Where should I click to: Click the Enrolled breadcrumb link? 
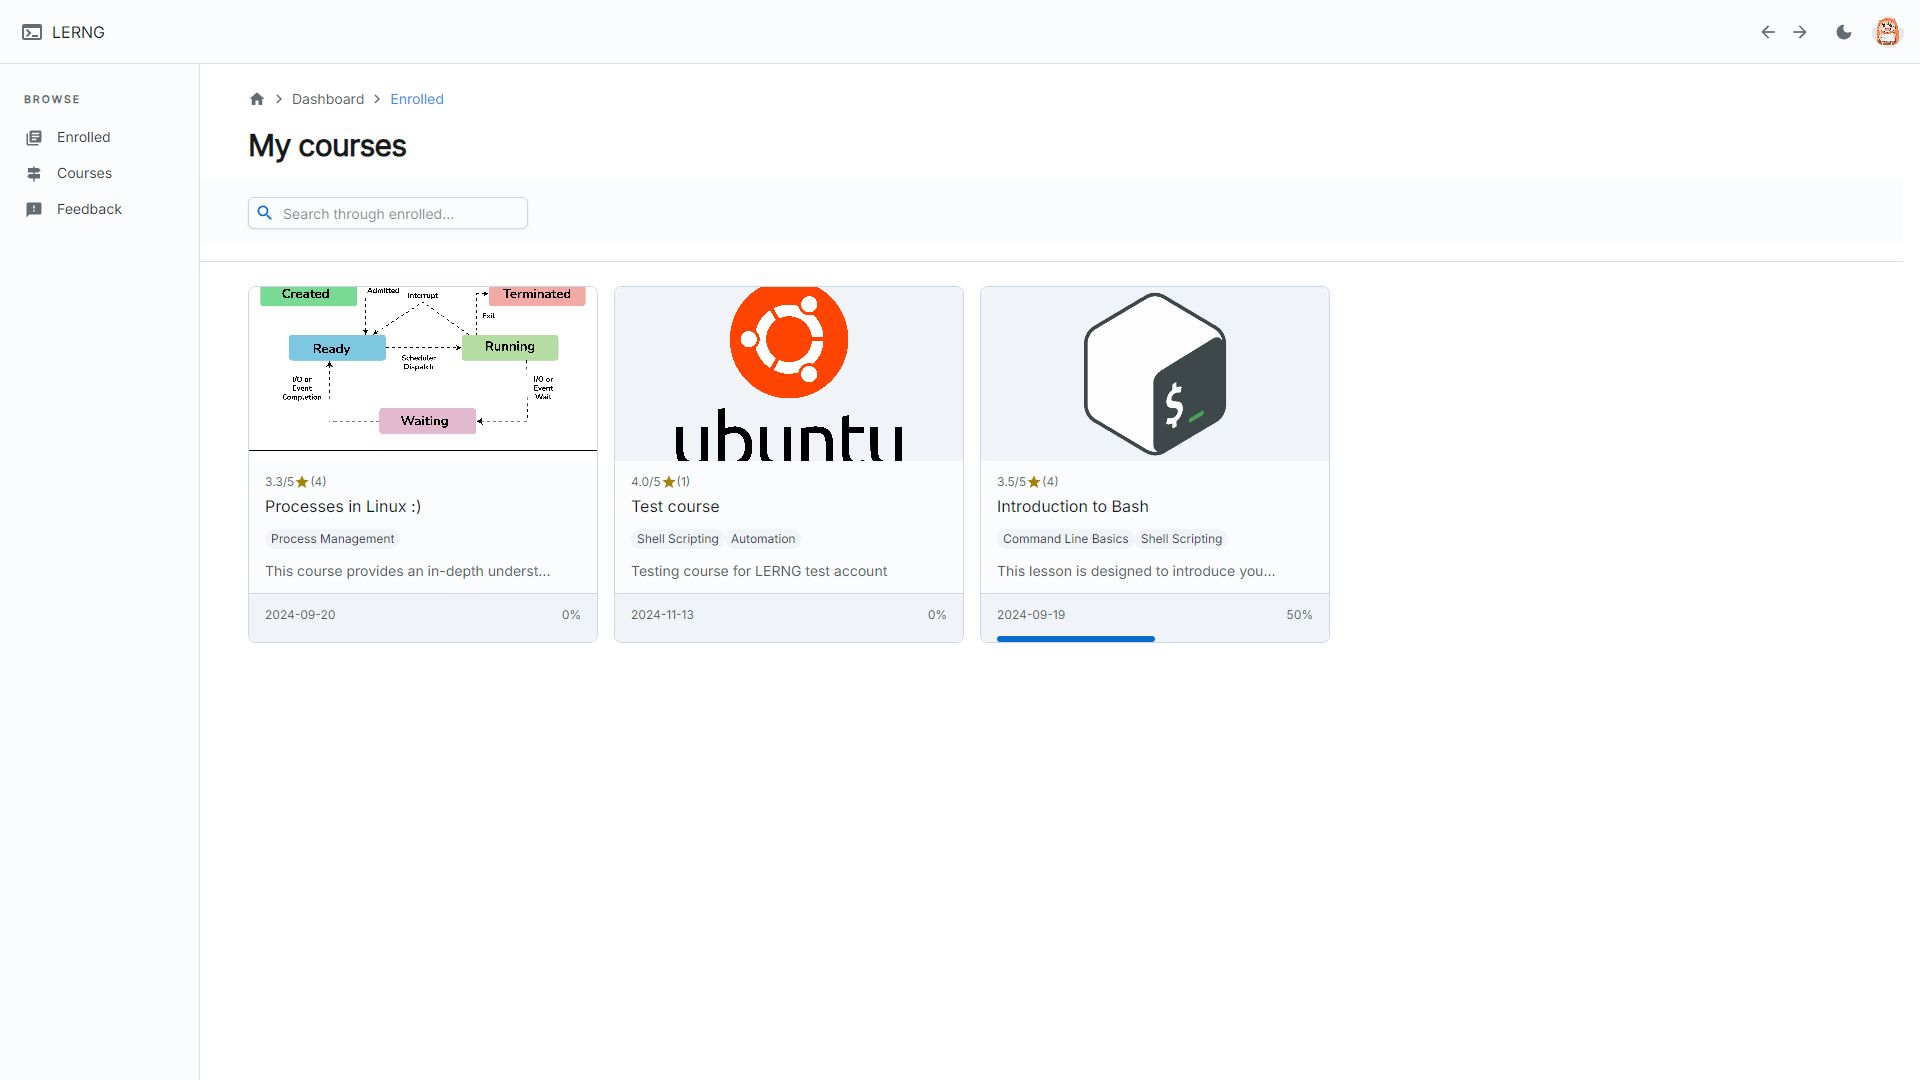click(417, 99)
